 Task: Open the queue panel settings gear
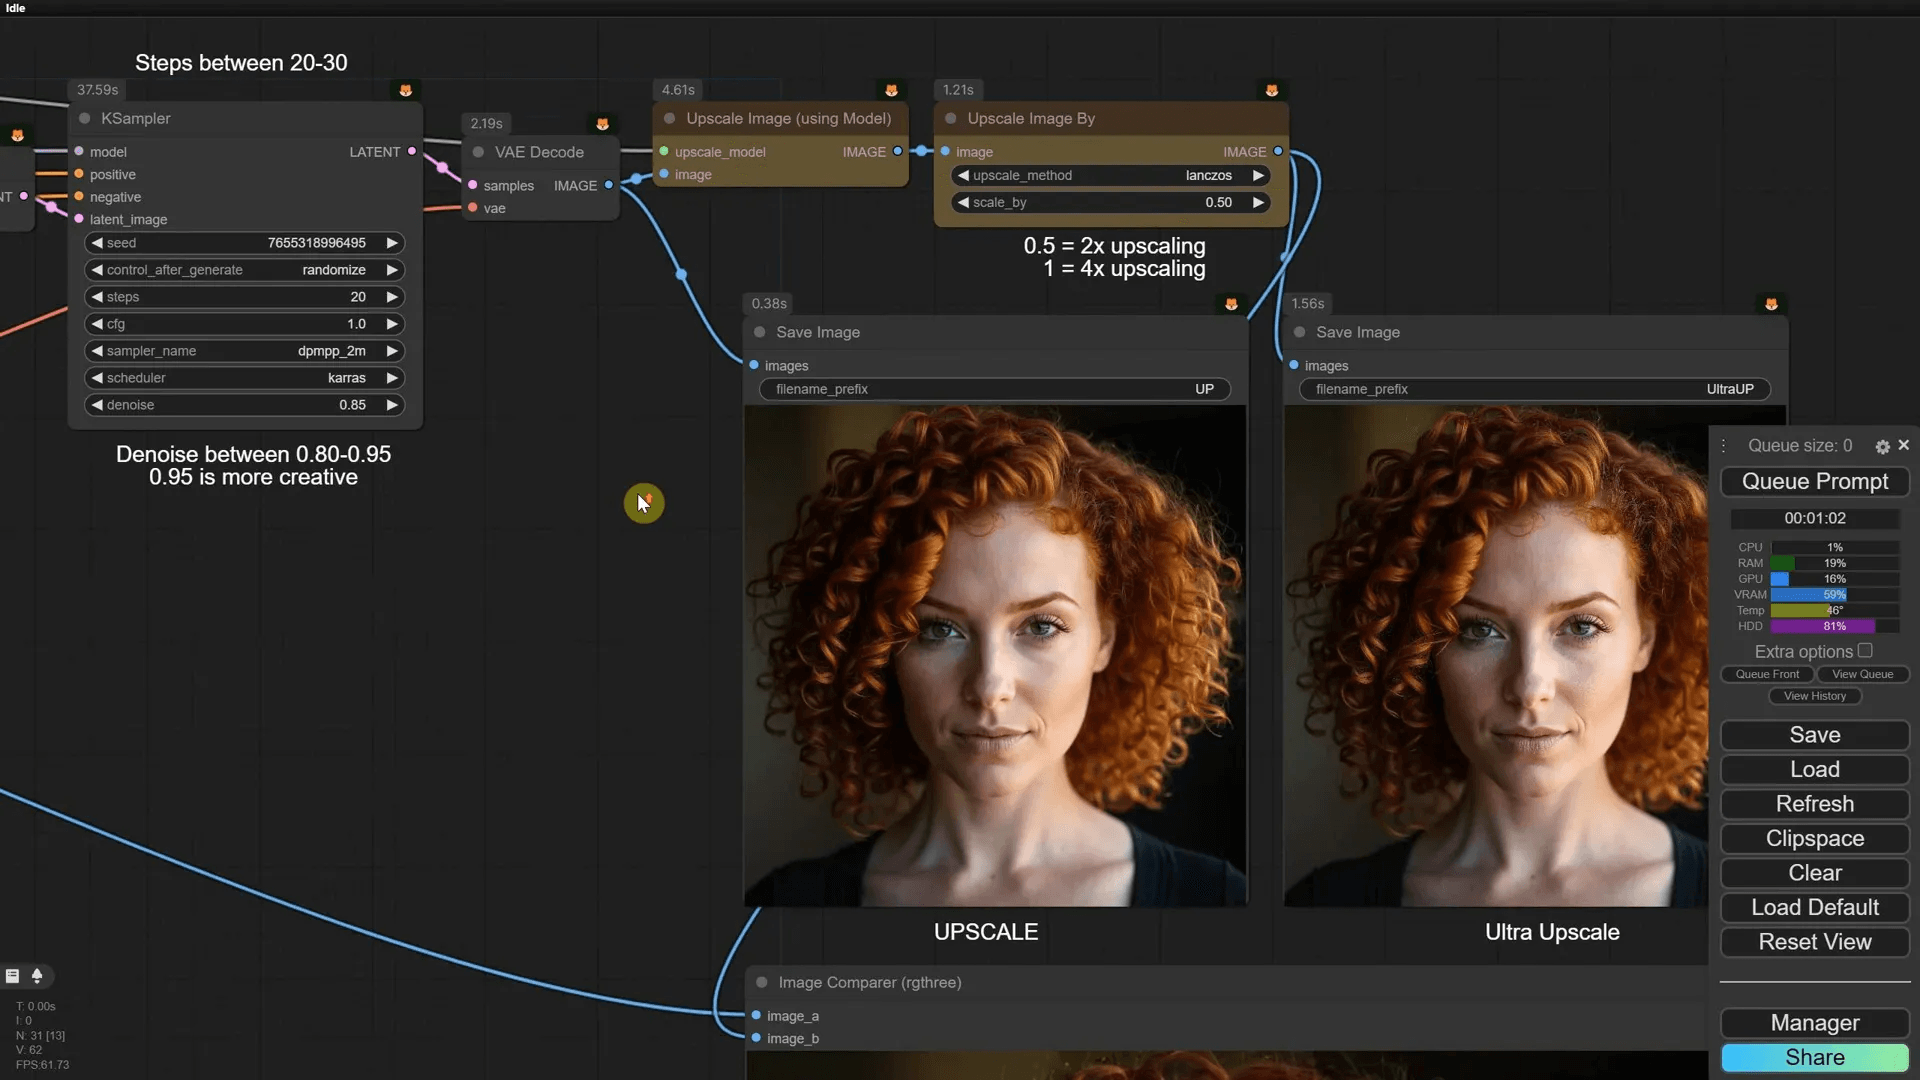1882,447
